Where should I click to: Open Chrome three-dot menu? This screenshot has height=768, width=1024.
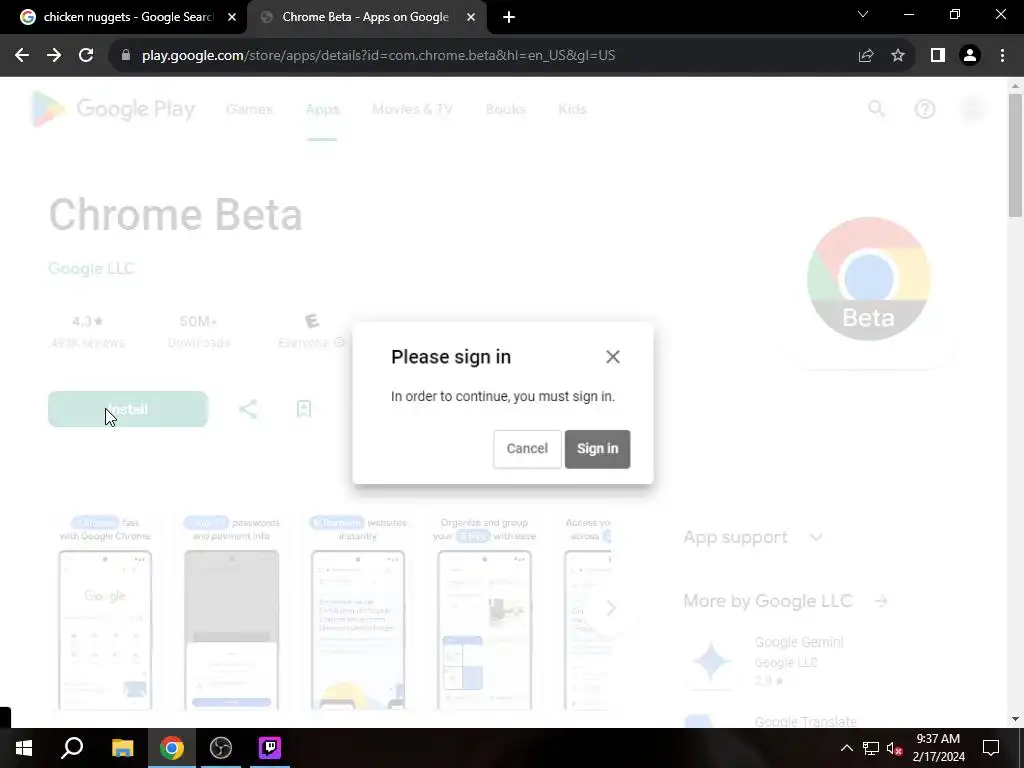[1002, 56]
